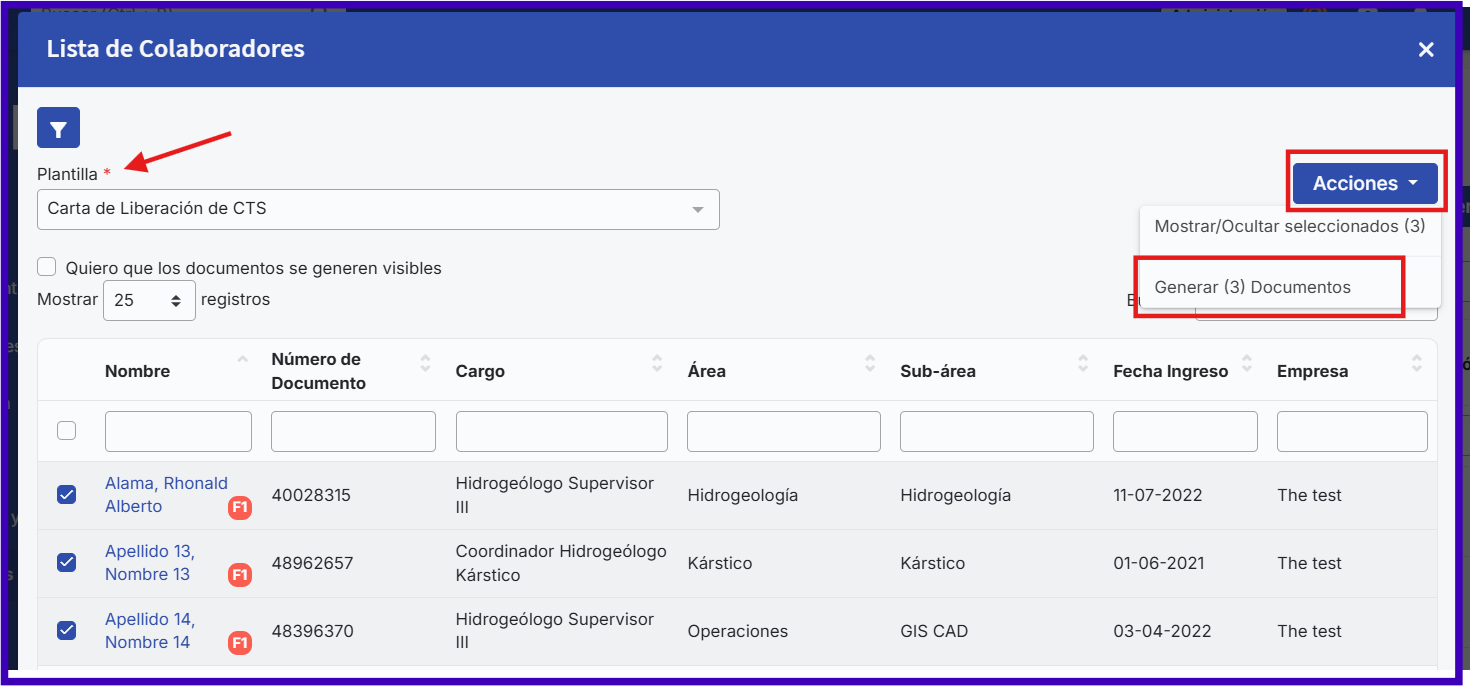Uncheck the Alama, Rhonald Alberto row
The width and height of the screenshot is (1470, 686).
point(66,495)
